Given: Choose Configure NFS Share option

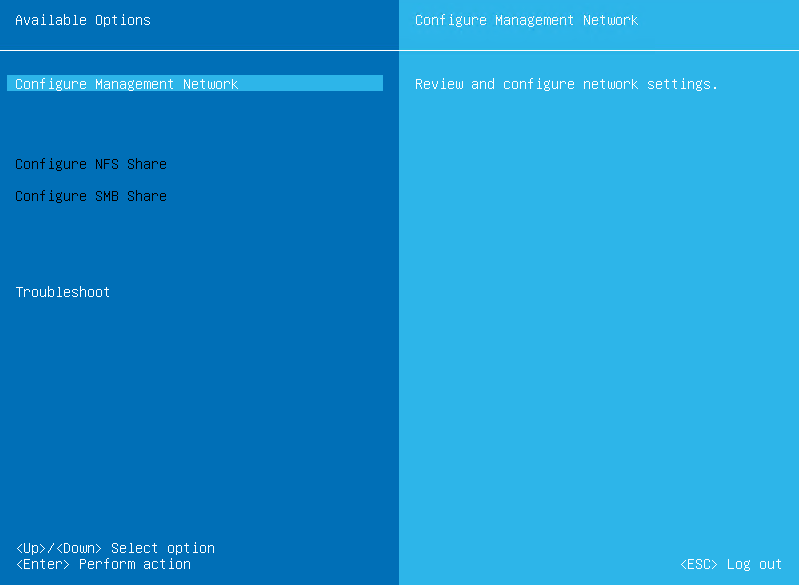Looking at the screenshot, I should click(91, 164).
